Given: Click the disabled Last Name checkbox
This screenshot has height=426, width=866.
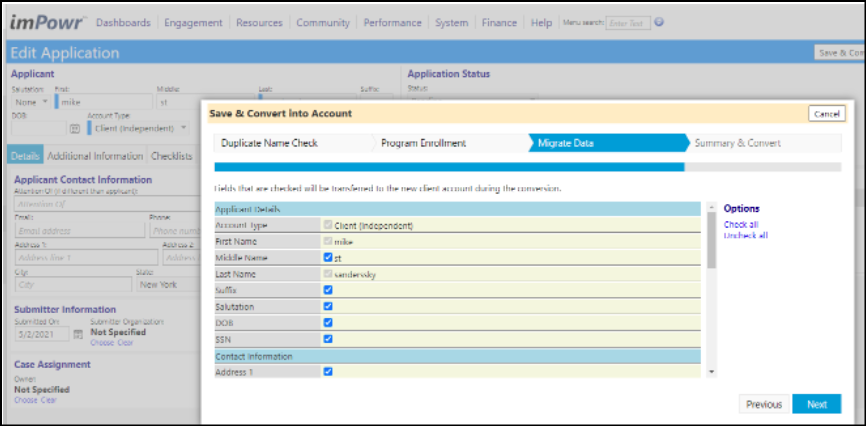Looking at the screenshot, I should coord(328,274).
